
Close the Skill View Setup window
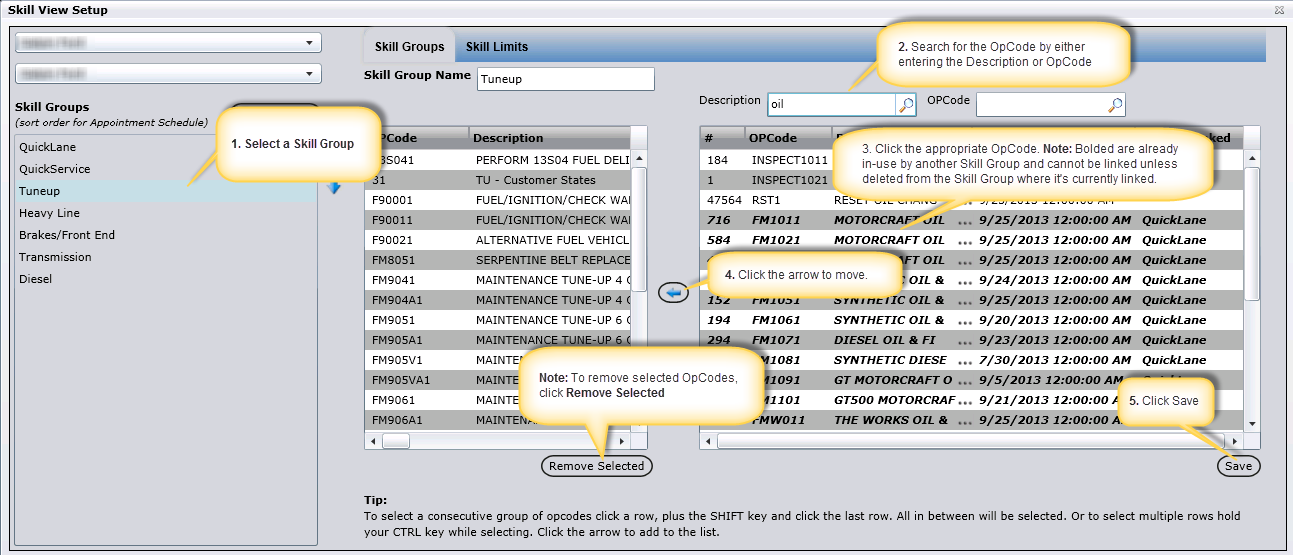tap(1280, 10)
